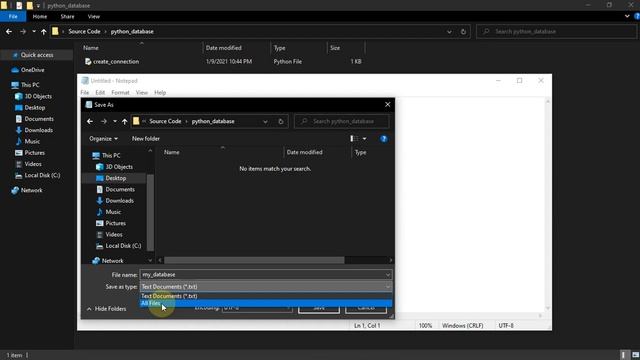640x360 pixels.
Task: Open Notepad View menu
Action: coord(142,93)
